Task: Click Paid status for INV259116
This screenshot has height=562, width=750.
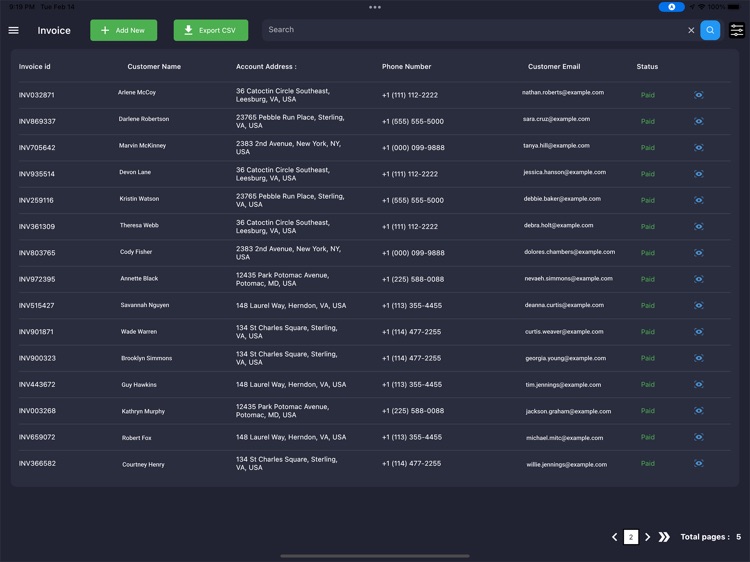Action: point(648,200)
